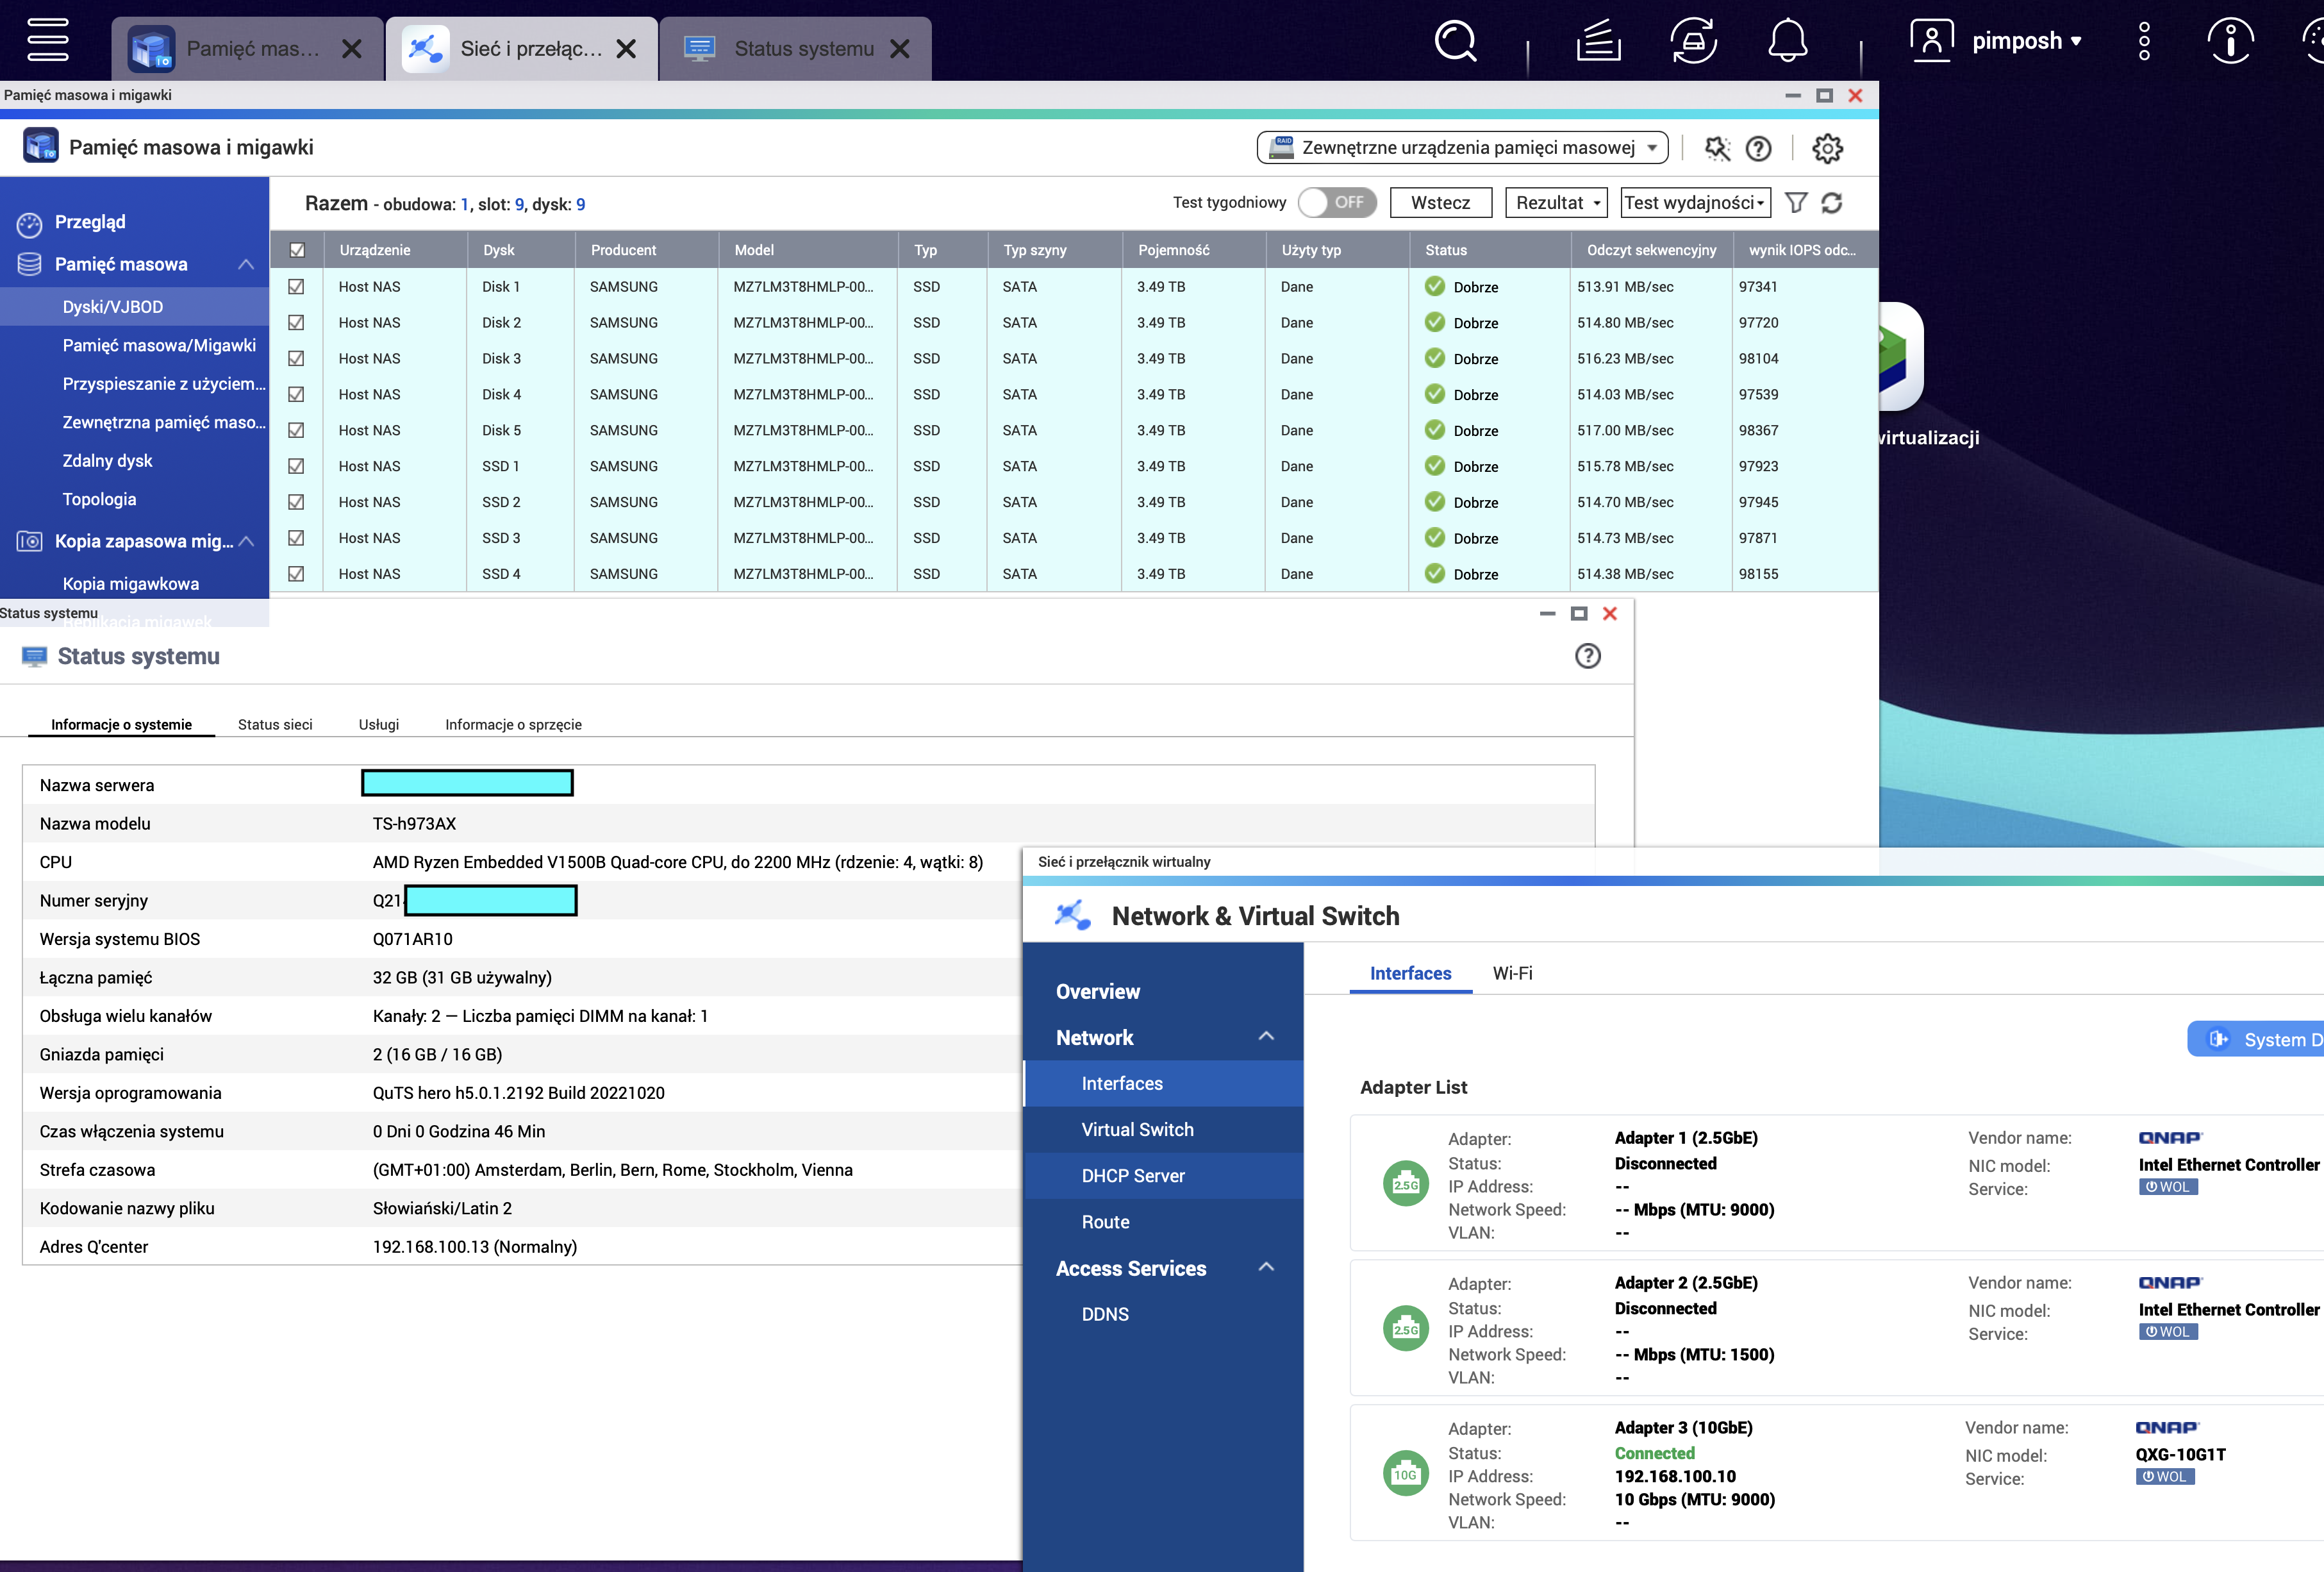2324x1572 pixels.
Task: Uncheck the Disk 5 row checkbox
Action: point(296,430)
